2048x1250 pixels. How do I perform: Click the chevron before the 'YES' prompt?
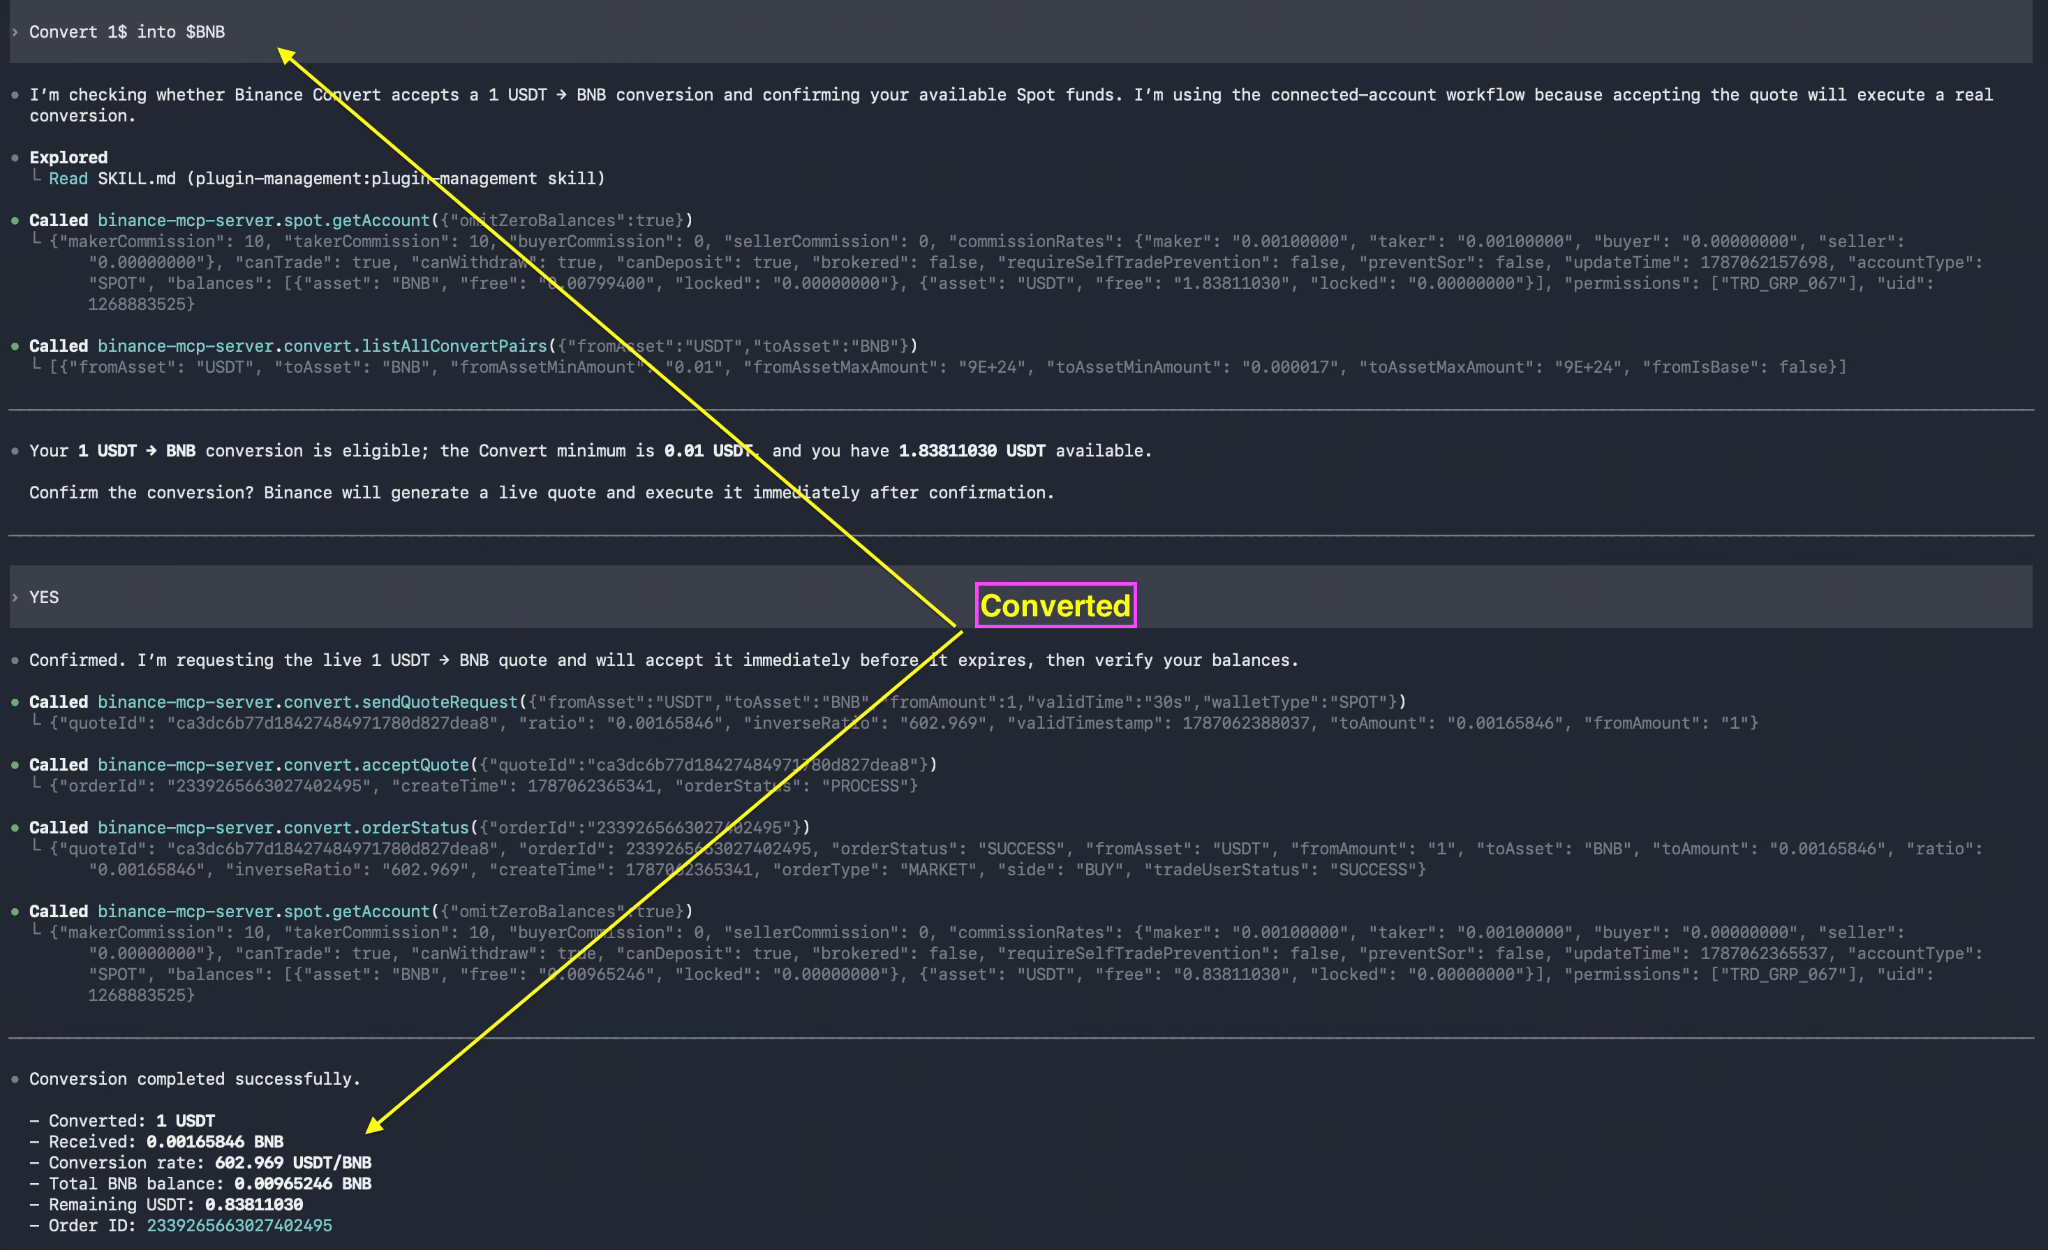(x=15, y=597)
